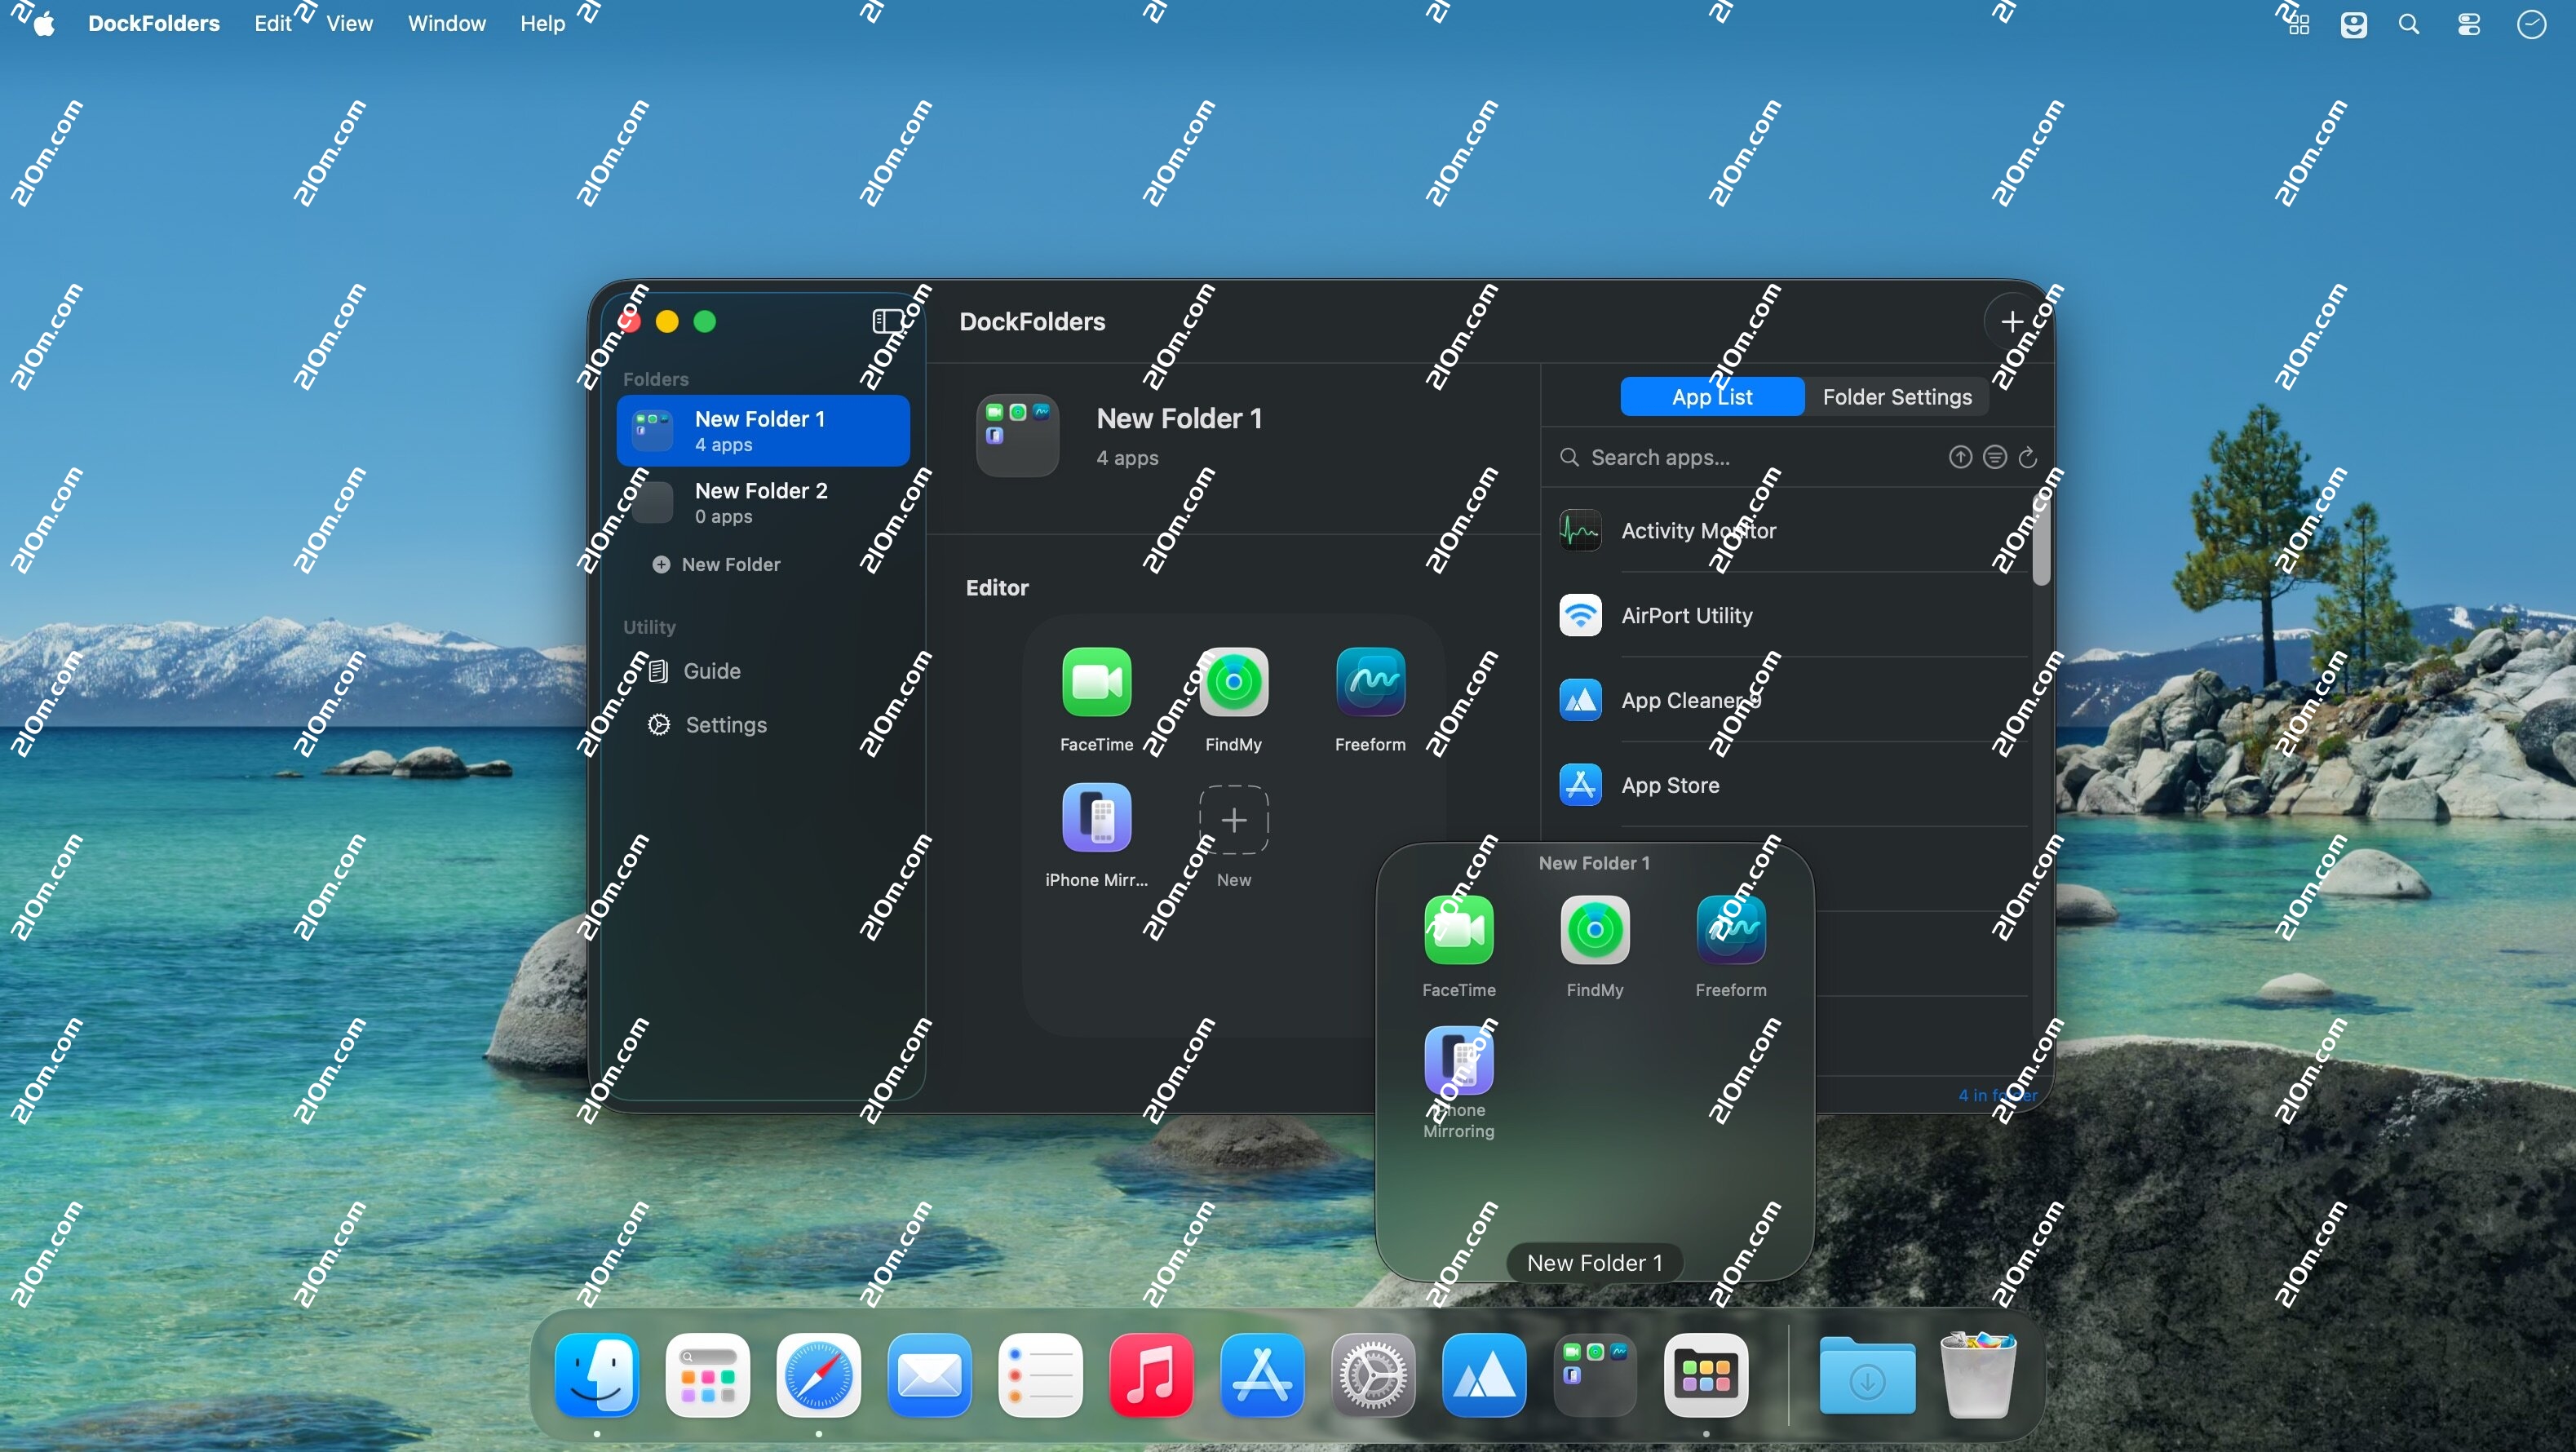The height and width of the screenshot is (1452, 2576).
Task: Open the DockFolders app icon in Dock
Action: click(1706, 1375)
